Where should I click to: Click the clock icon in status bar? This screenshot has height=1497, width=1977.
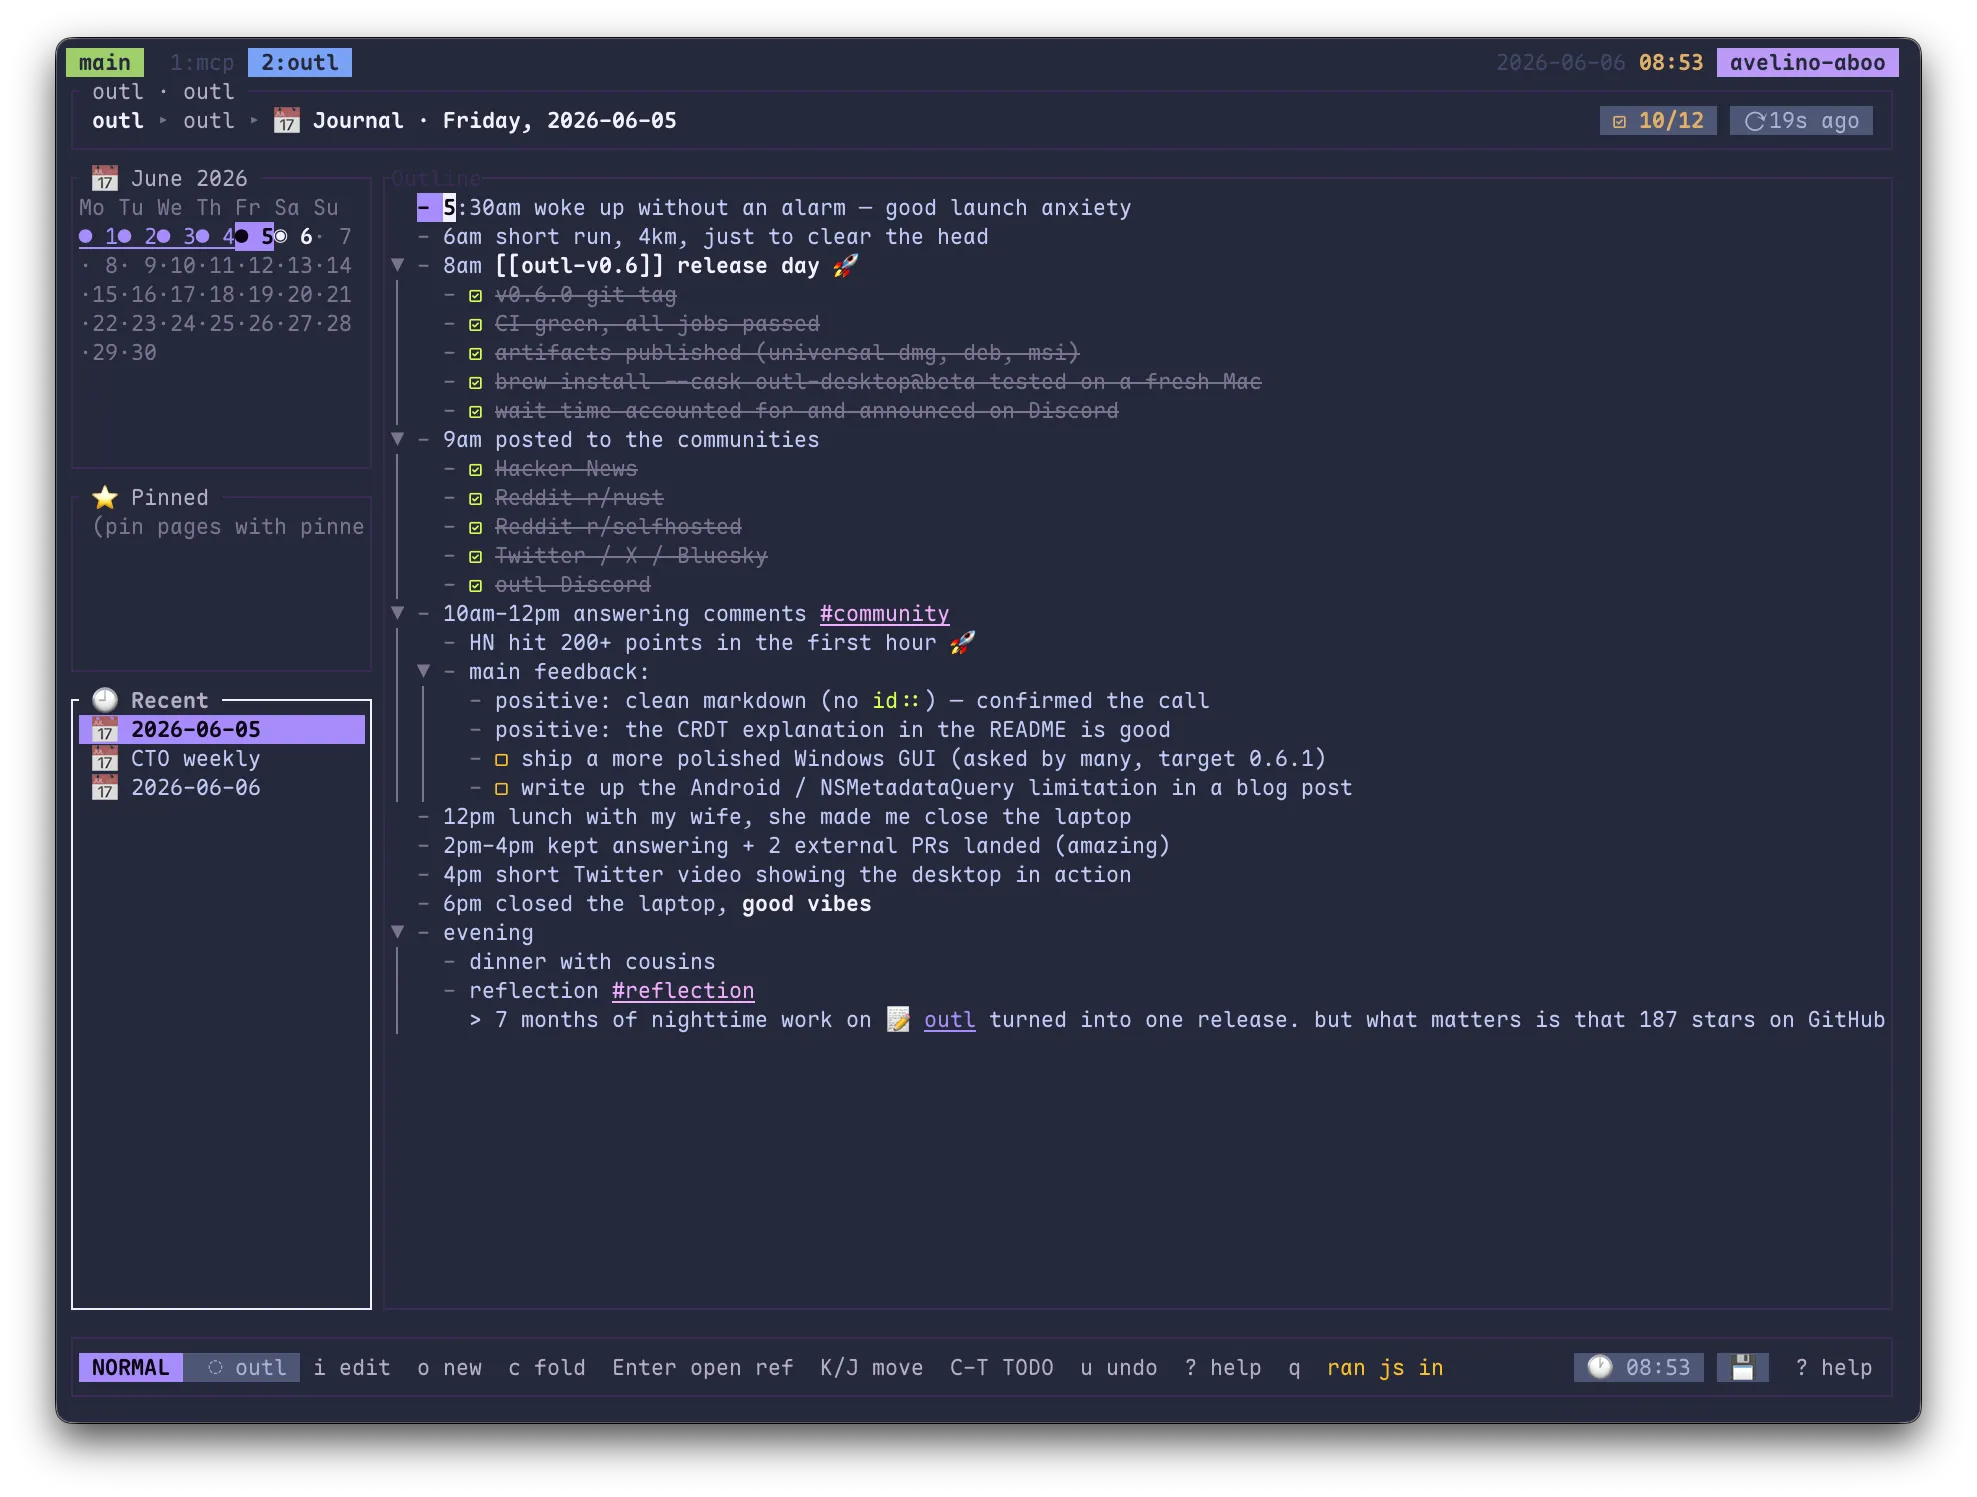point(1599,1367)
